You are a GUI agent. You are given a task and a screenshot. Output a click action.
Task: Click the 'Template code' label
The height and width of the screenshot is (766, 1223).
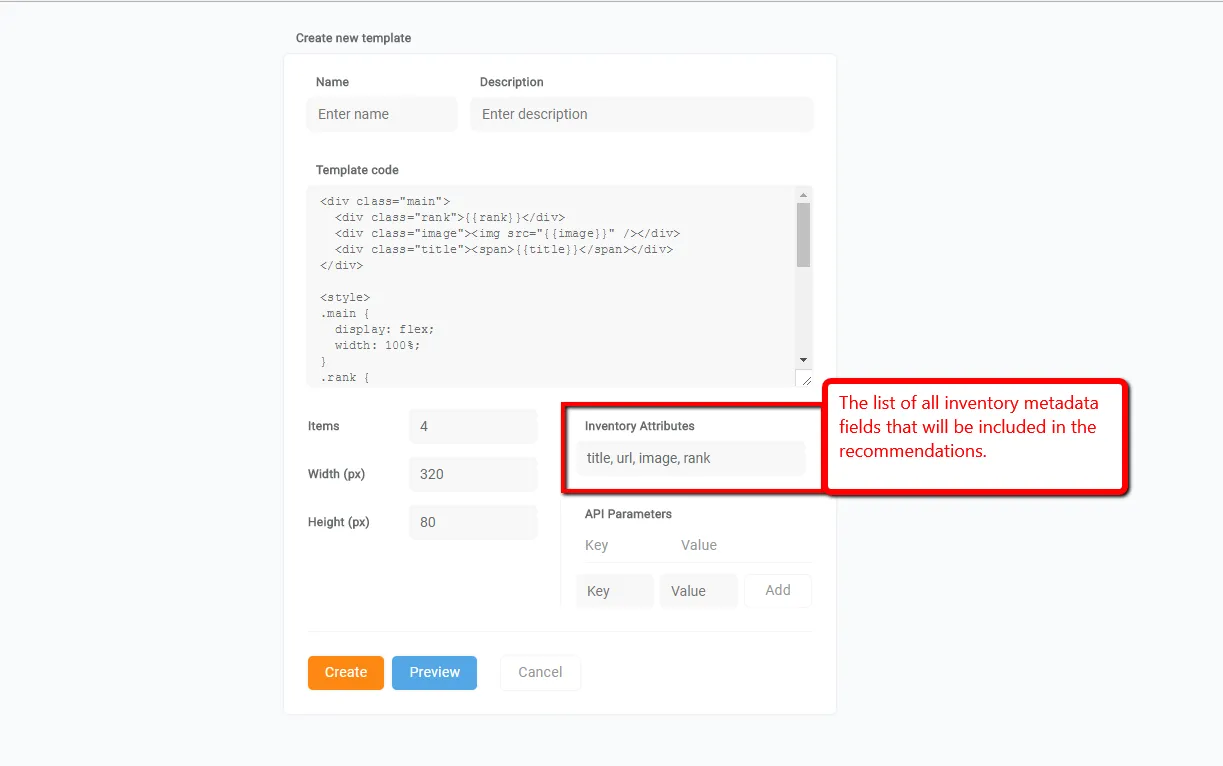point(357,170)
